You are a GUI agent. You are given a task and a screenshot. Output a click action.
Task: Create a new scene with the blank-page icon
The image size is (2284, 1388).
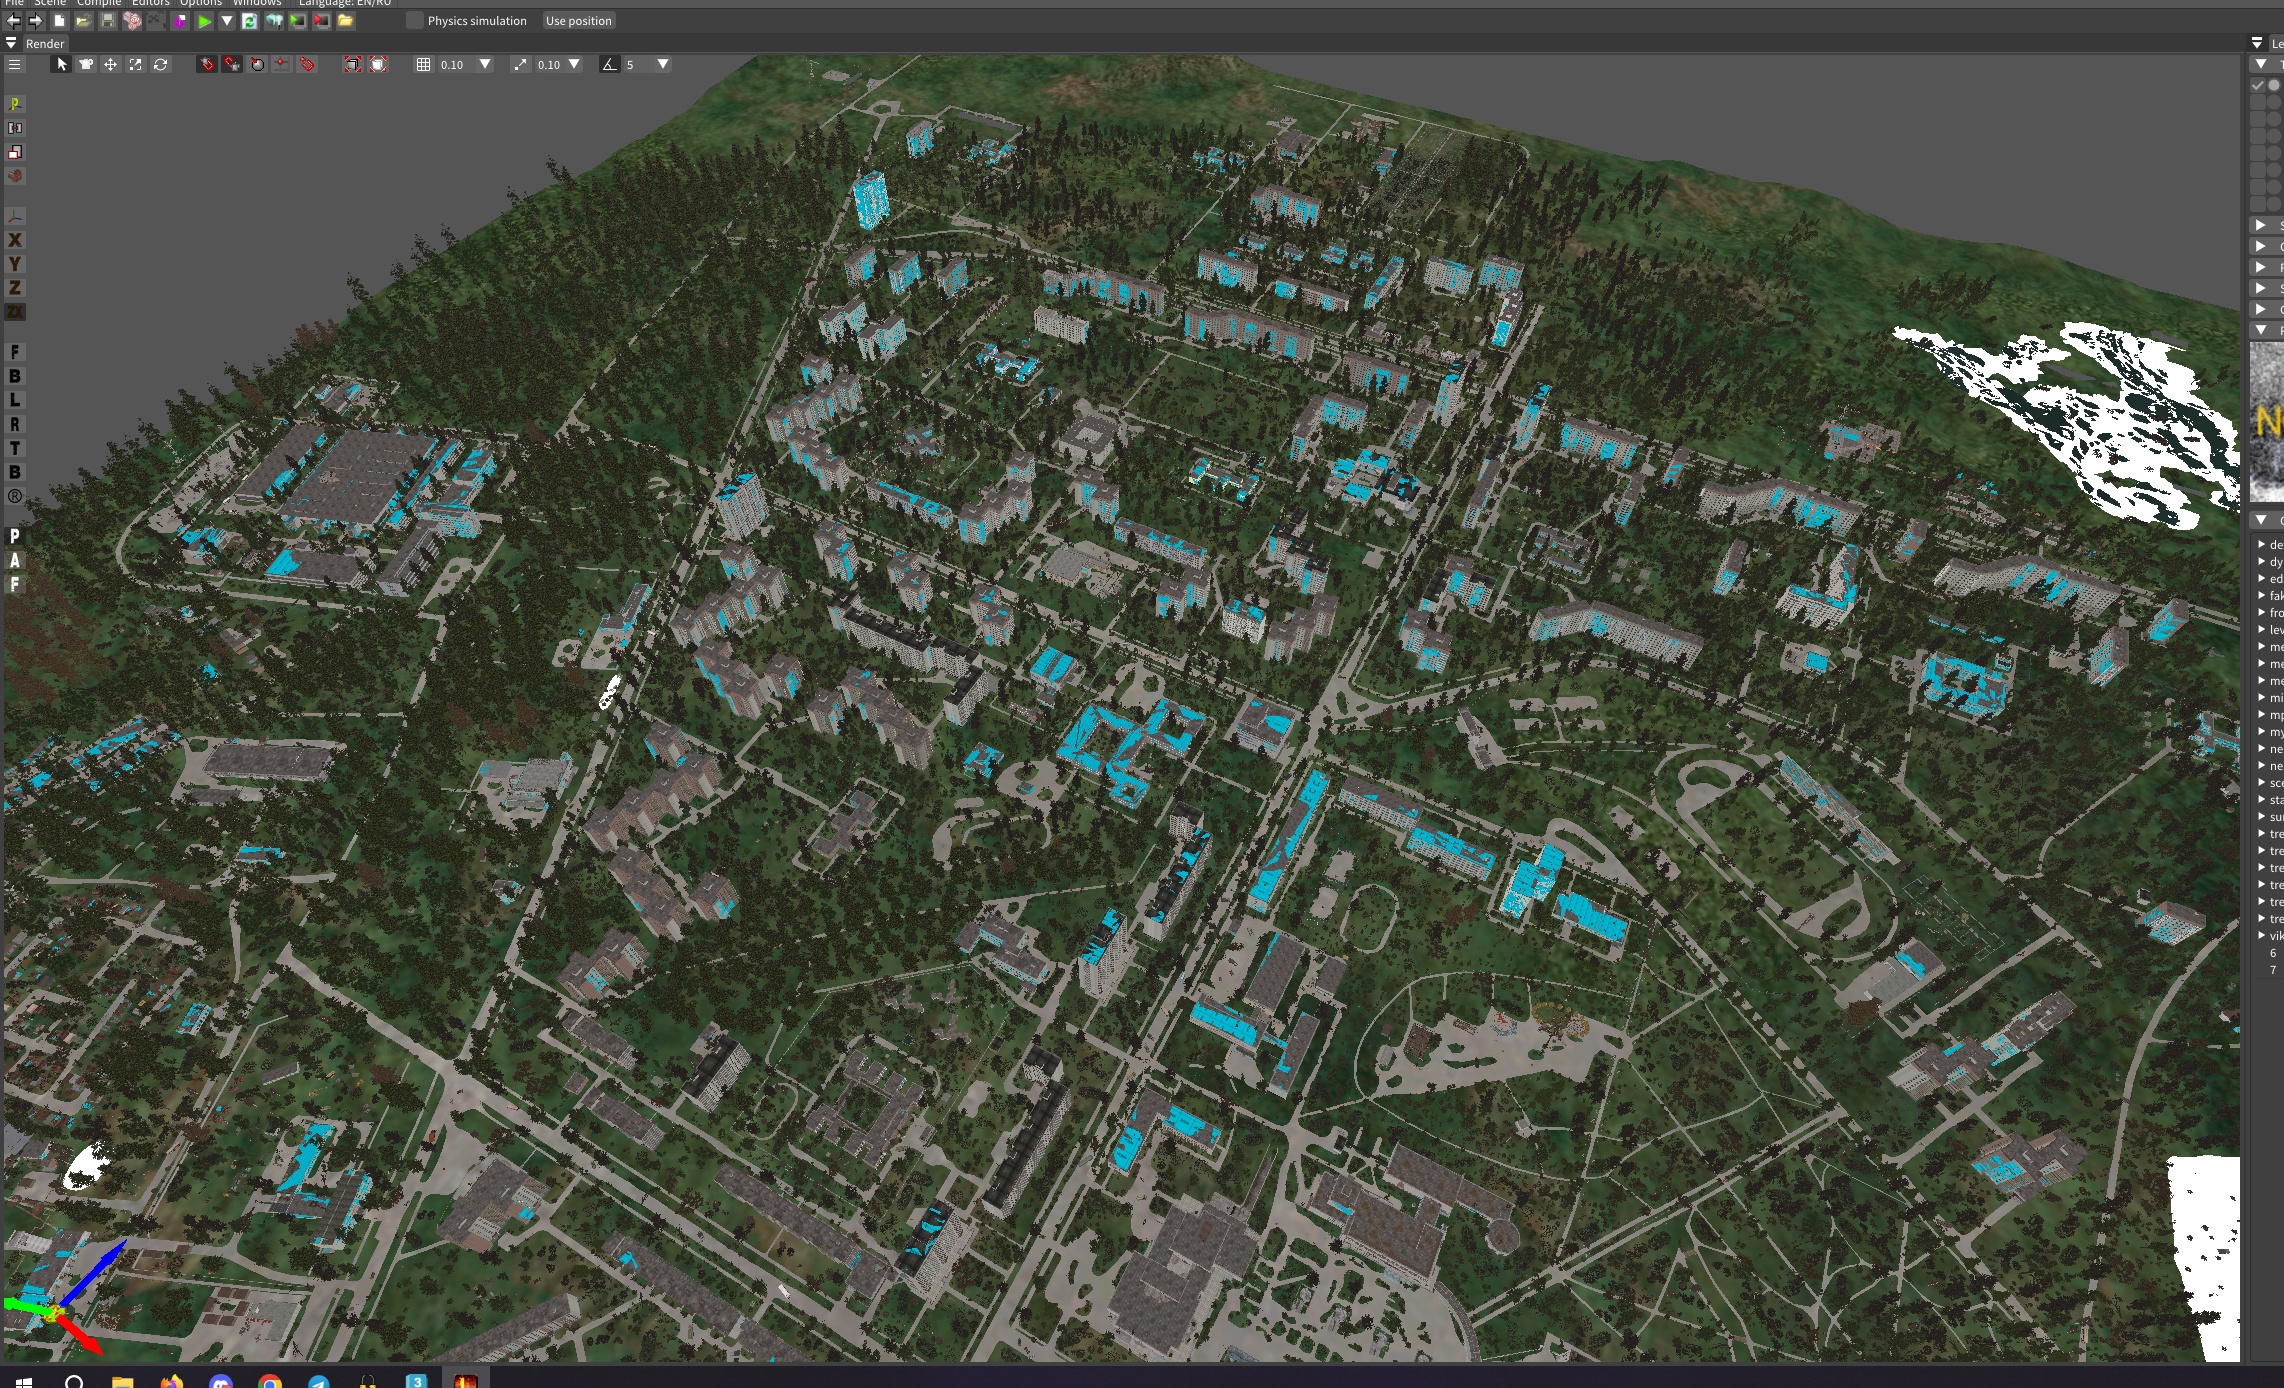pyautogui.click(x=60, y=21)
